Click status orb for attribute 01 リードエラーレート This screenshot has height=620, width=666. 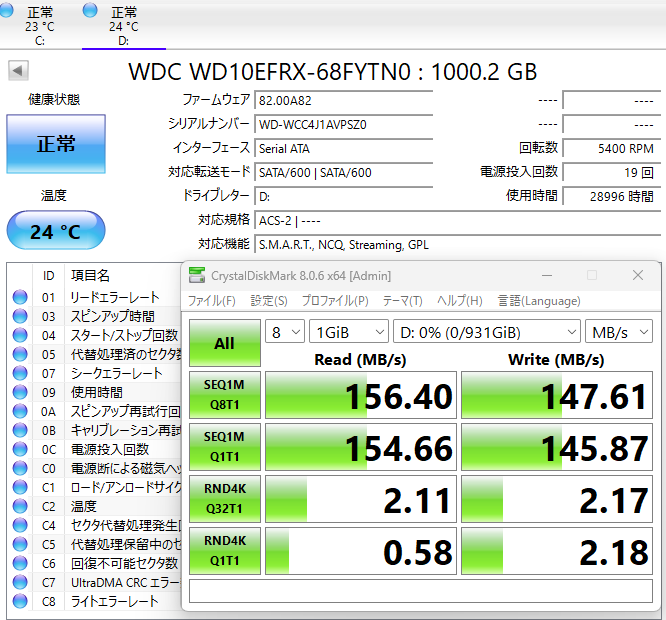(20, 297)
